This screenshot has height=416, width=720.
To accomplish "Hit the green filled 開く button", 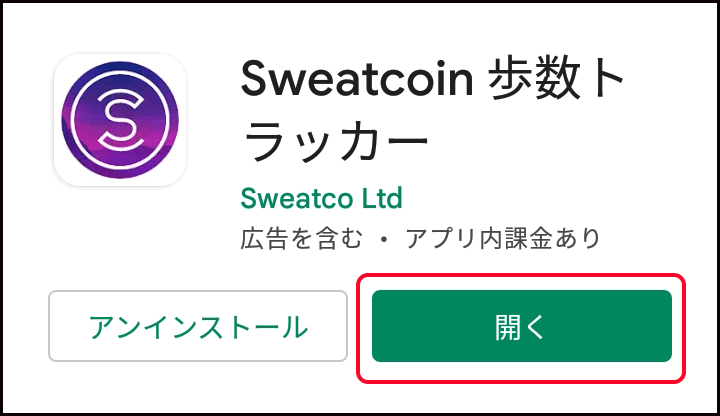I will 521,326.
